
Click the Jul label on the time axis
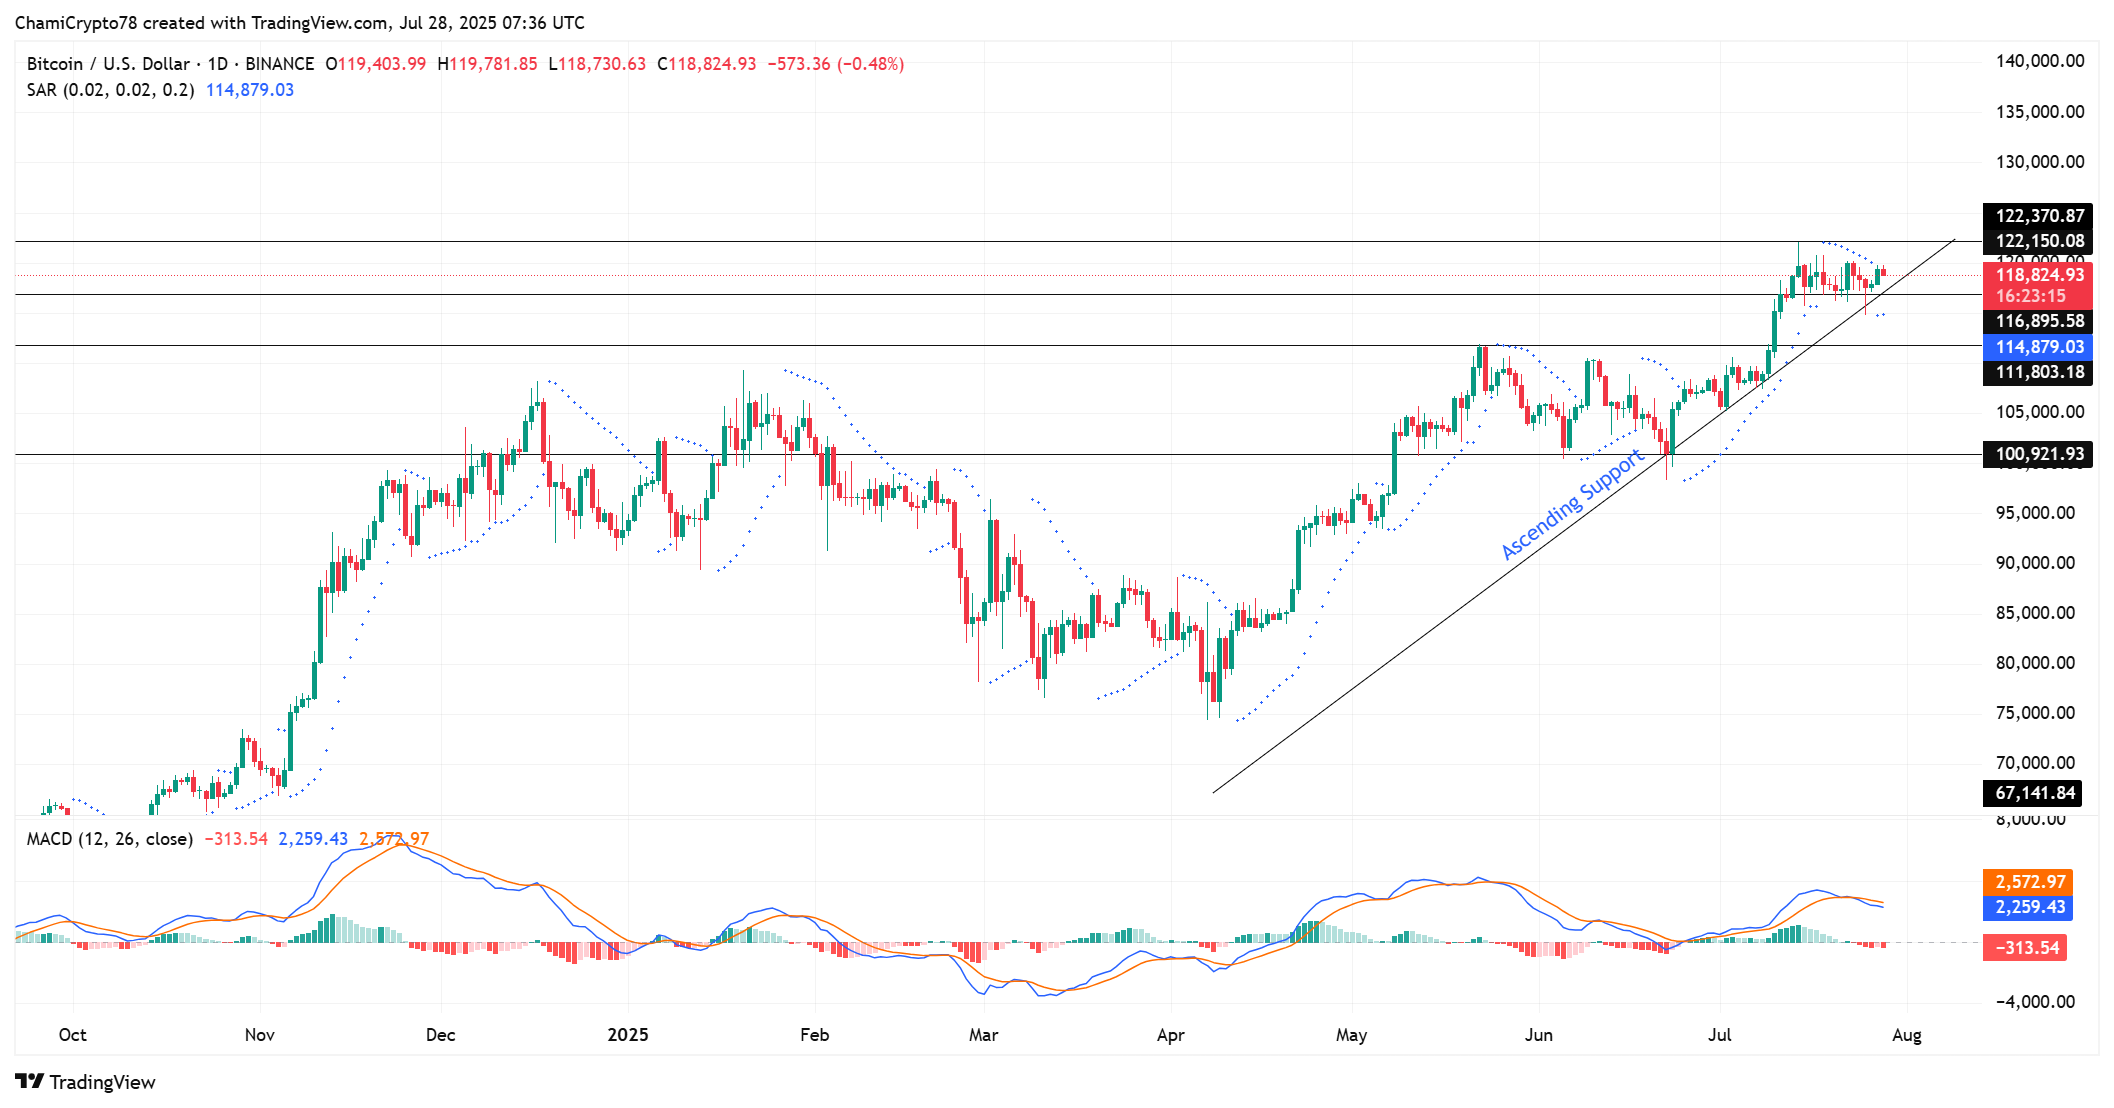pos(1720,1035)
